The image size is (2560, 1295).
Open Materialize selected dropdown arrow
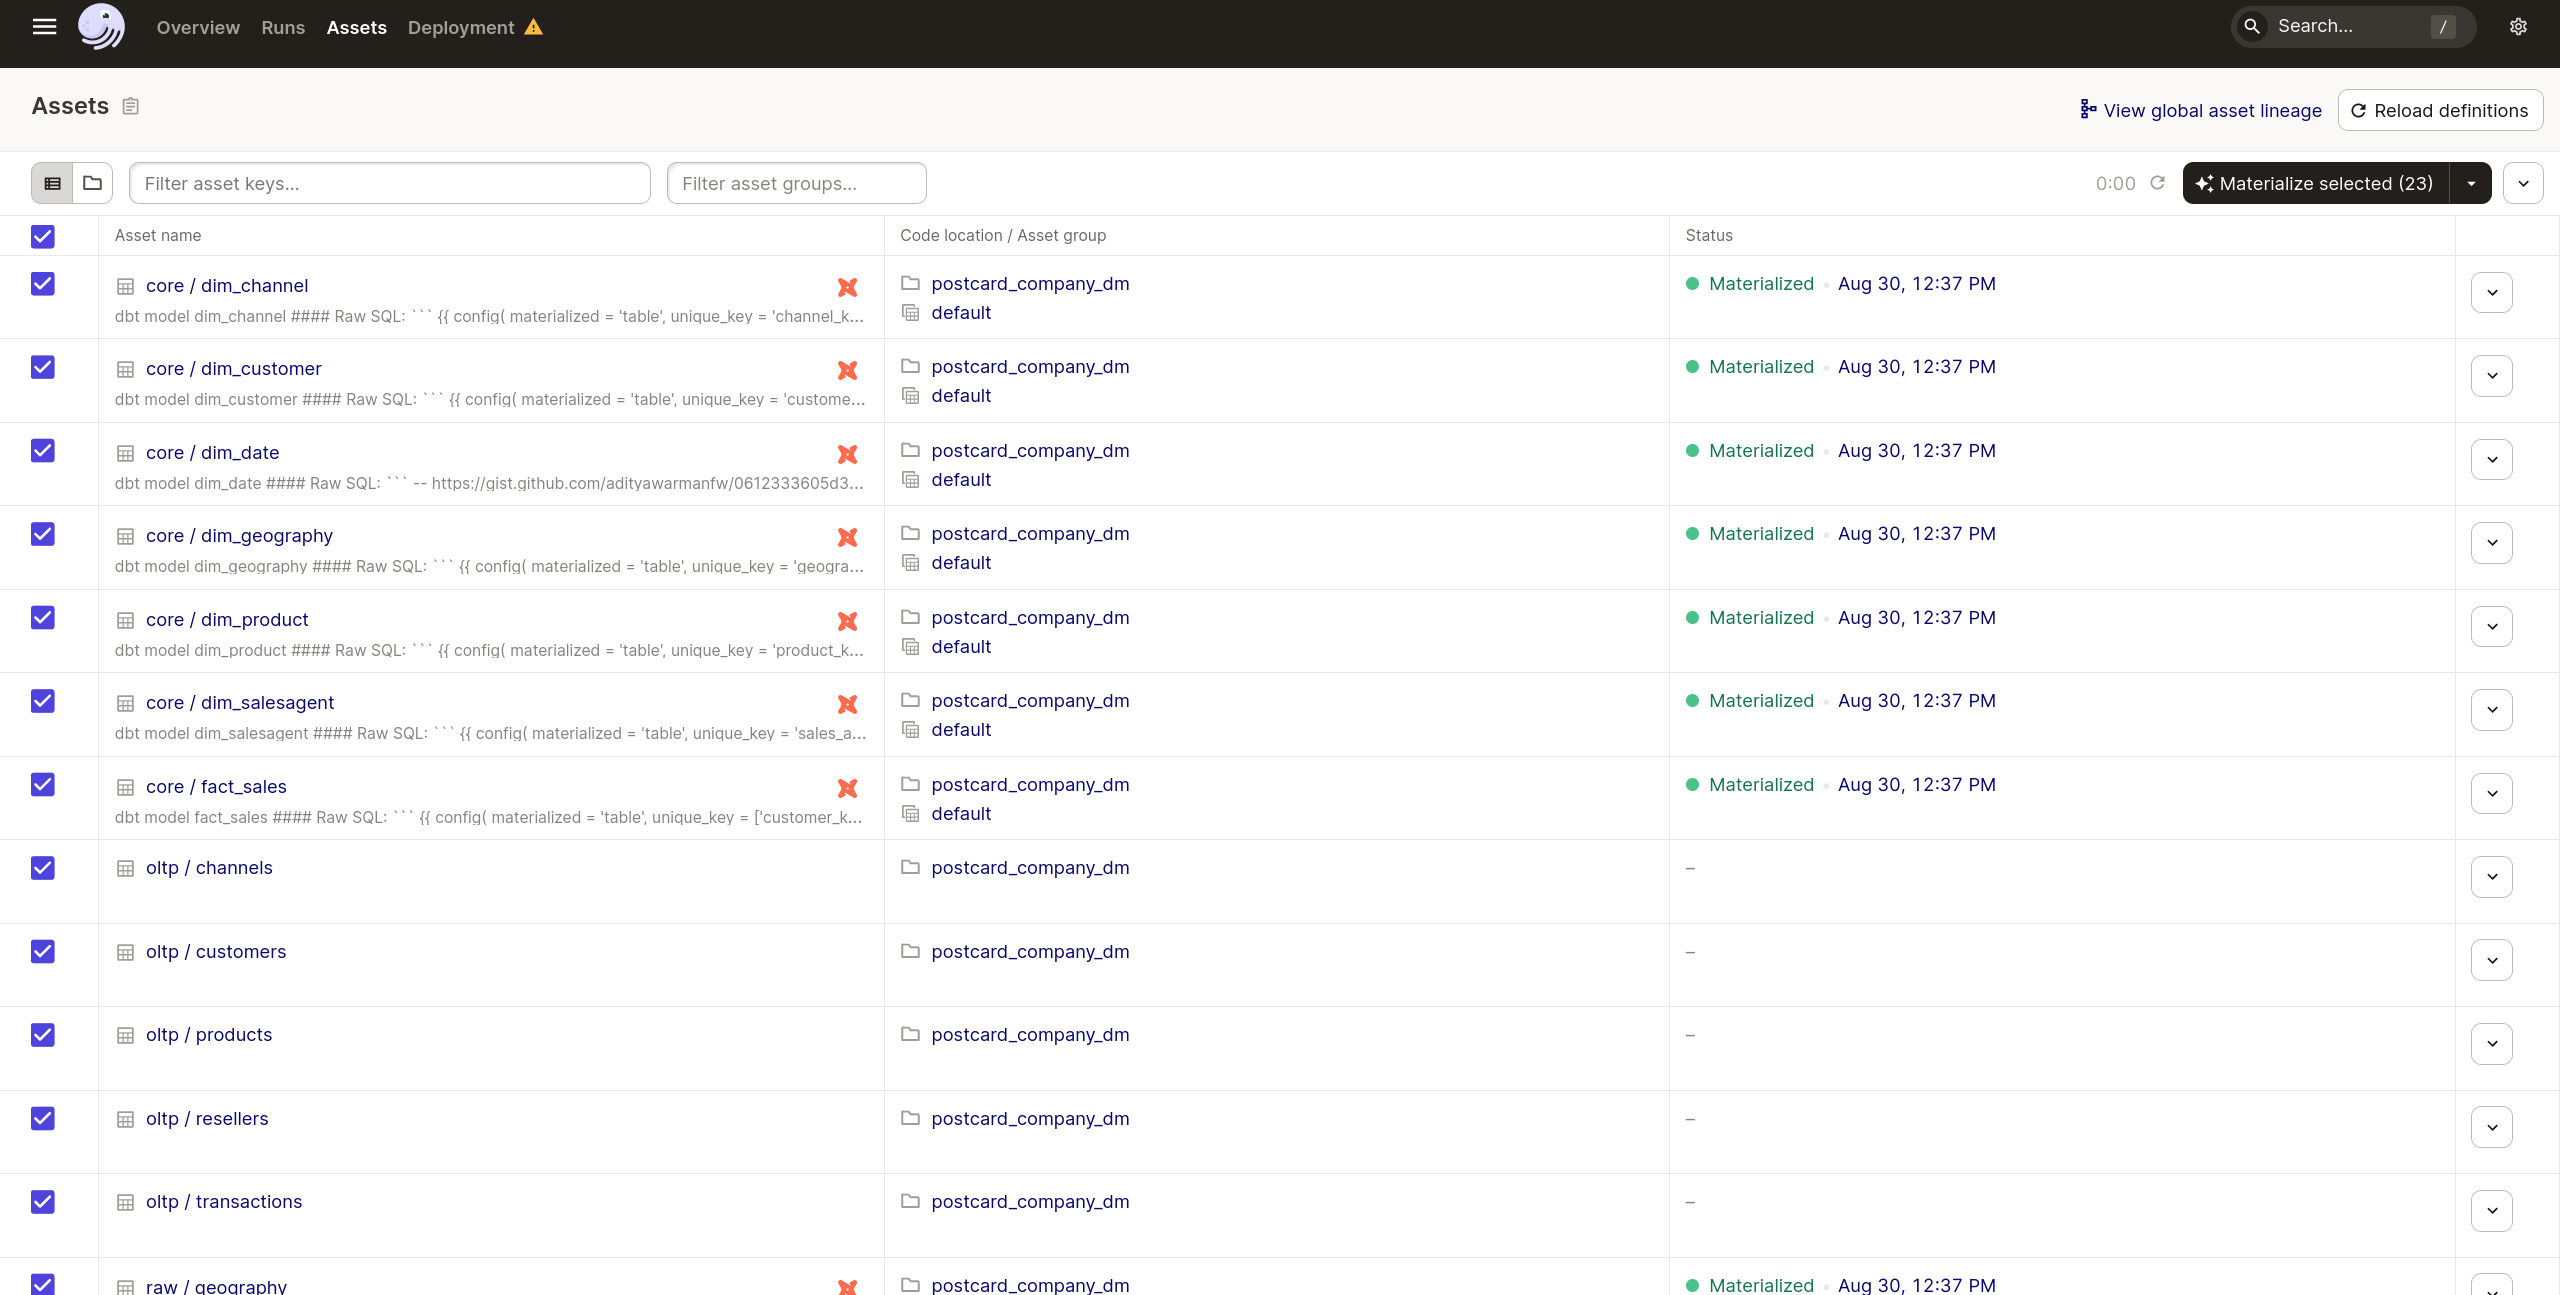(x=2471, y=183)
